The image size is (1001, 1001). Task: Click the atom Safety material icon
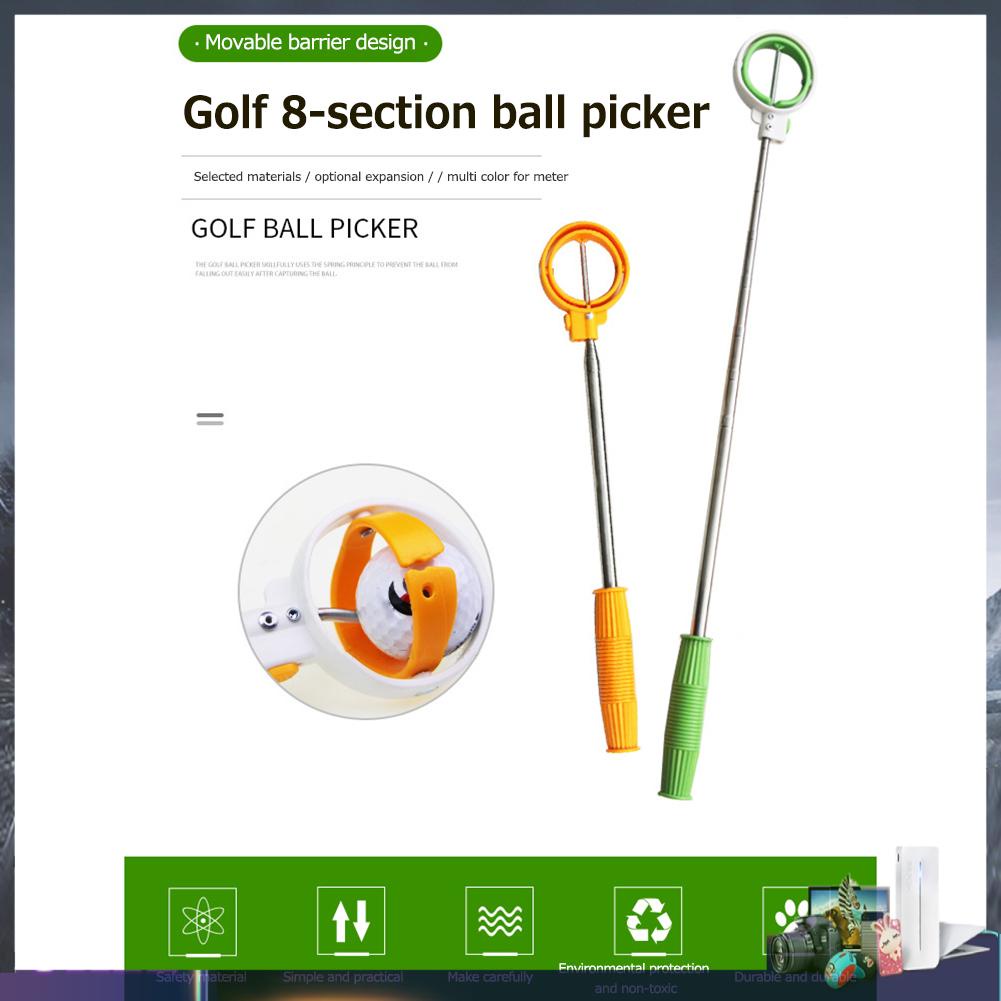point(202,921)
